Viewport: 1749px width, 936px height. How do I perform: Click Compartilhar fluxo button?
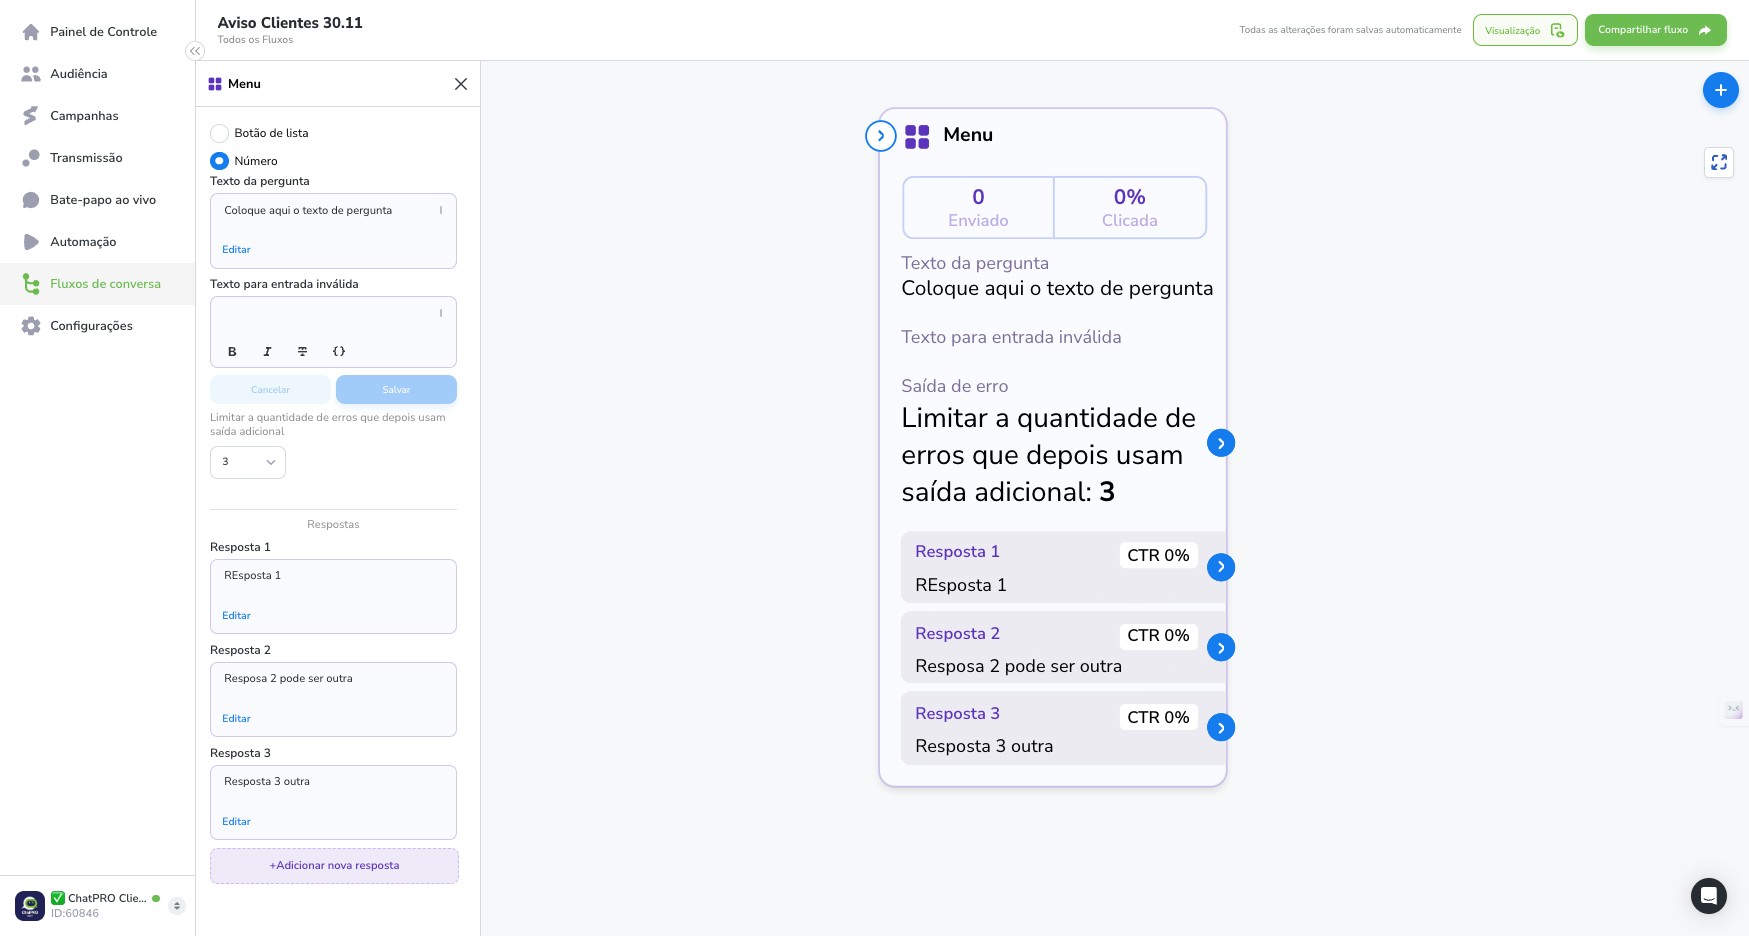coord(1655,30)
